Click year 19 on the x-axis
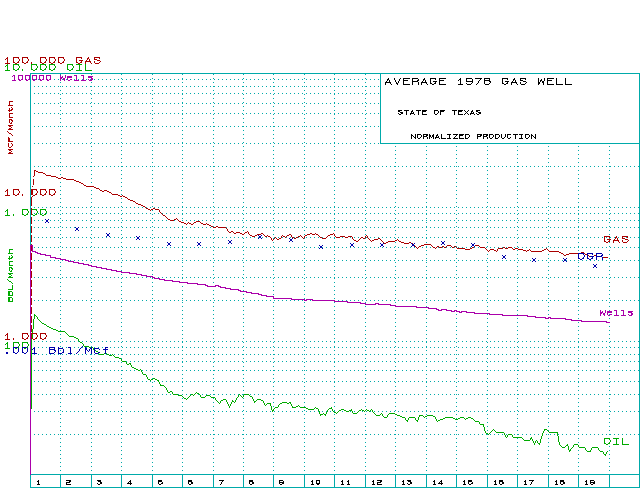Screen dimensions: 640x491 589,482
